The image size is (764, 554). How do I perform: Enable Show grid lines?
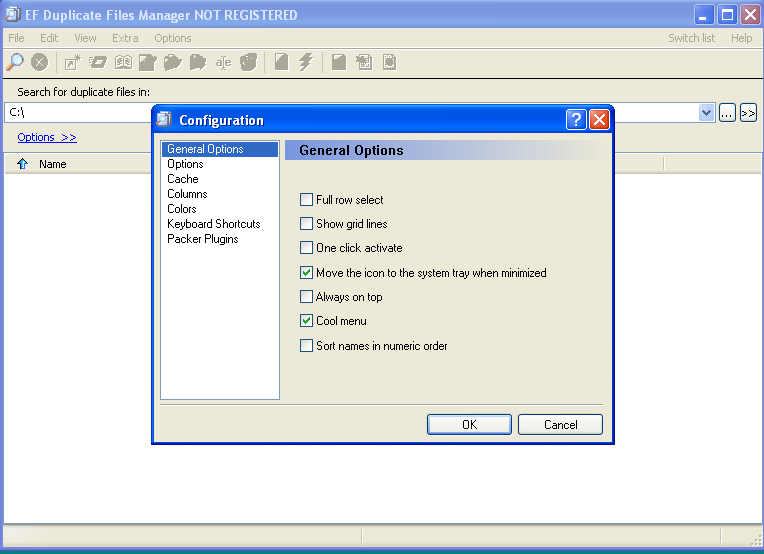pos(306,224)
